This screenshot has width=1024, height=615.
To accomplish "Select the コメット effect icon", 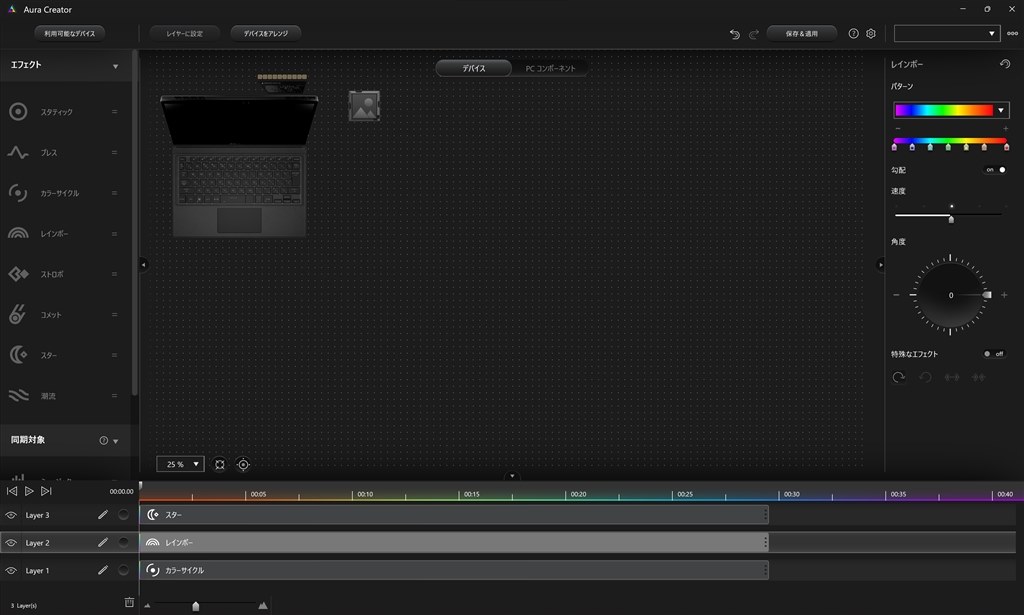I will [x=18, y=314].
